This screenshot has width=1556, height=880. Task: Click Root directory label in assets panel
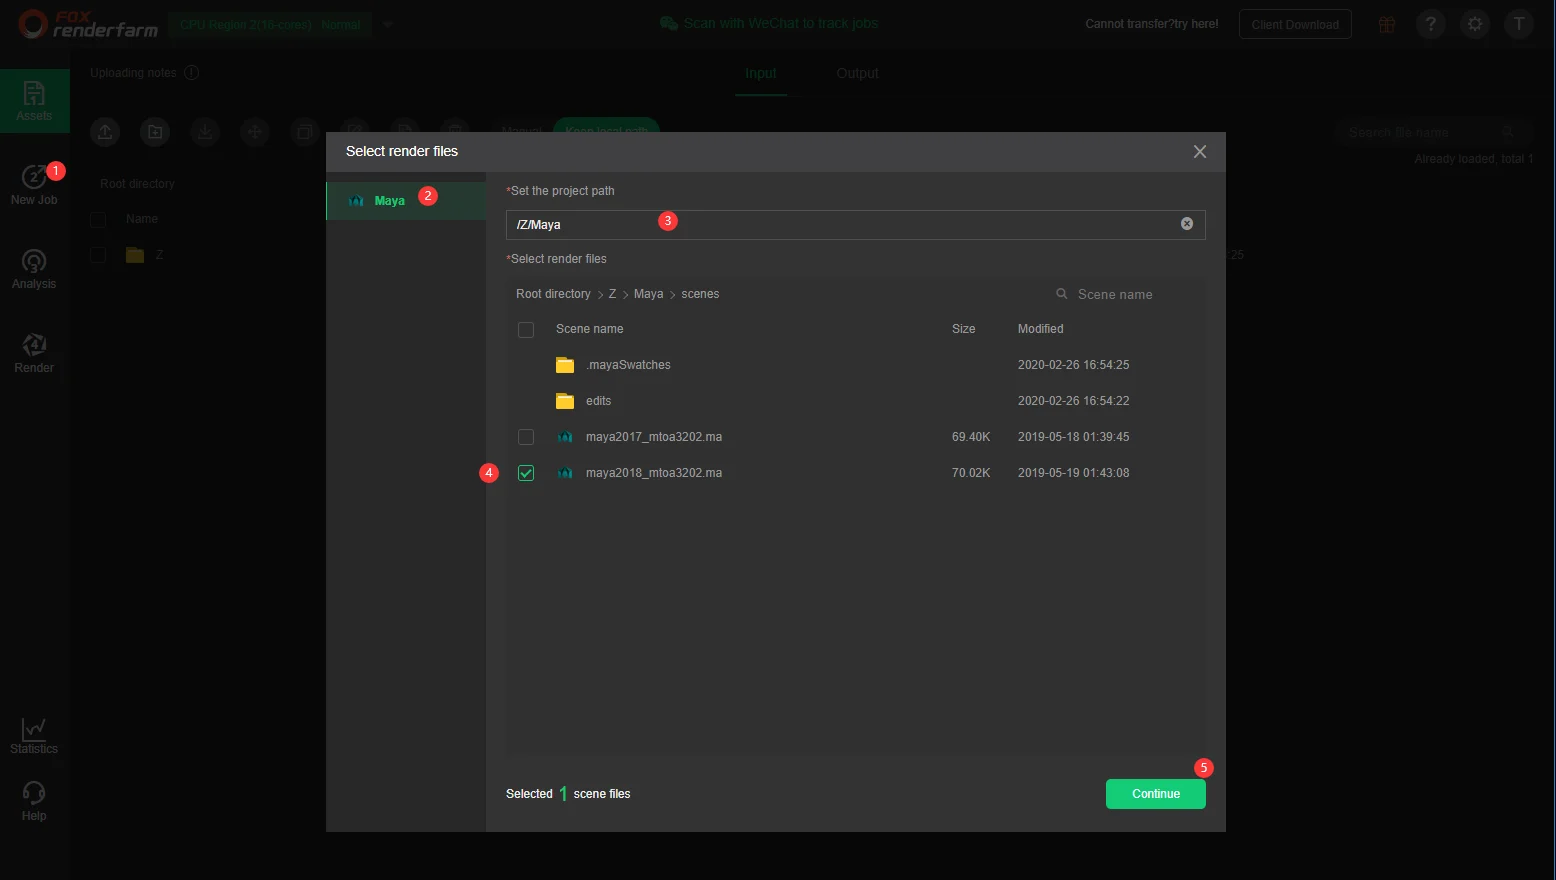[x=137, y=184]
